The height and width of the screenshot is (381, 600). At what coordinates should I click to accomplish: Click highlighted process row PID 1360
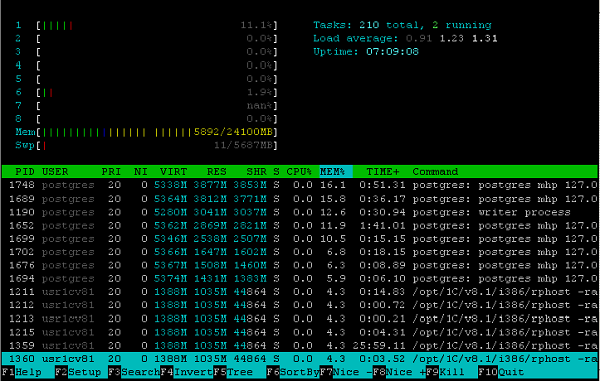click(x=300, y=359)
